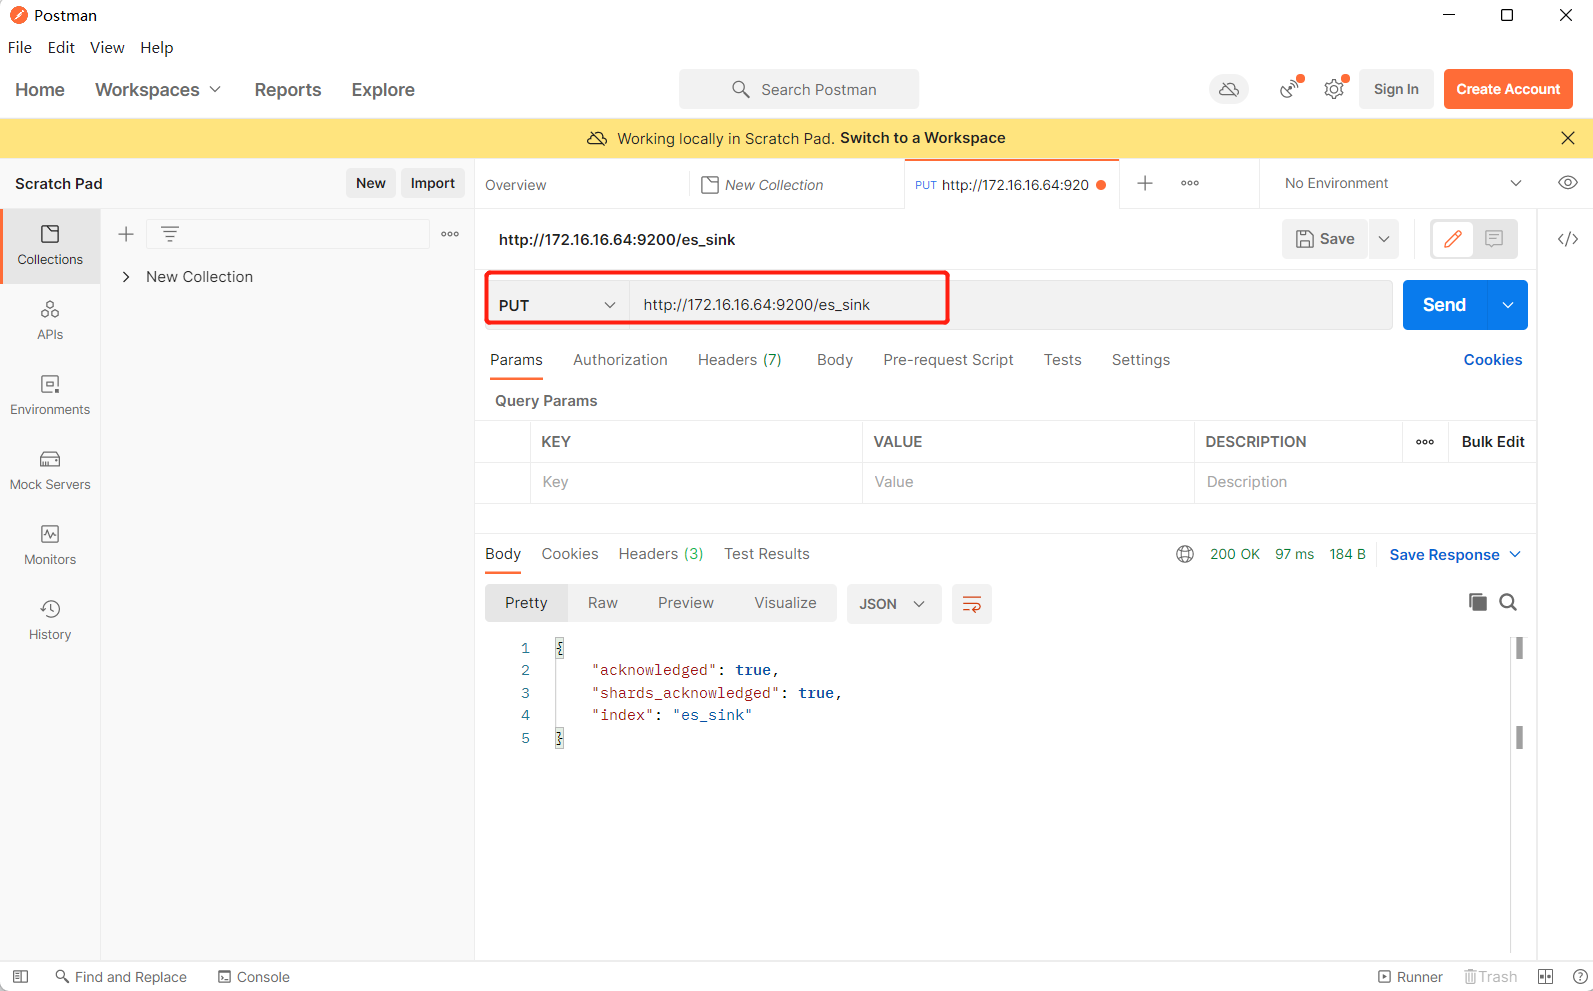The height and width of the screenshot is (991, 1593).
Task: Open the Trash from status bar
Action: click(1490, 977)
